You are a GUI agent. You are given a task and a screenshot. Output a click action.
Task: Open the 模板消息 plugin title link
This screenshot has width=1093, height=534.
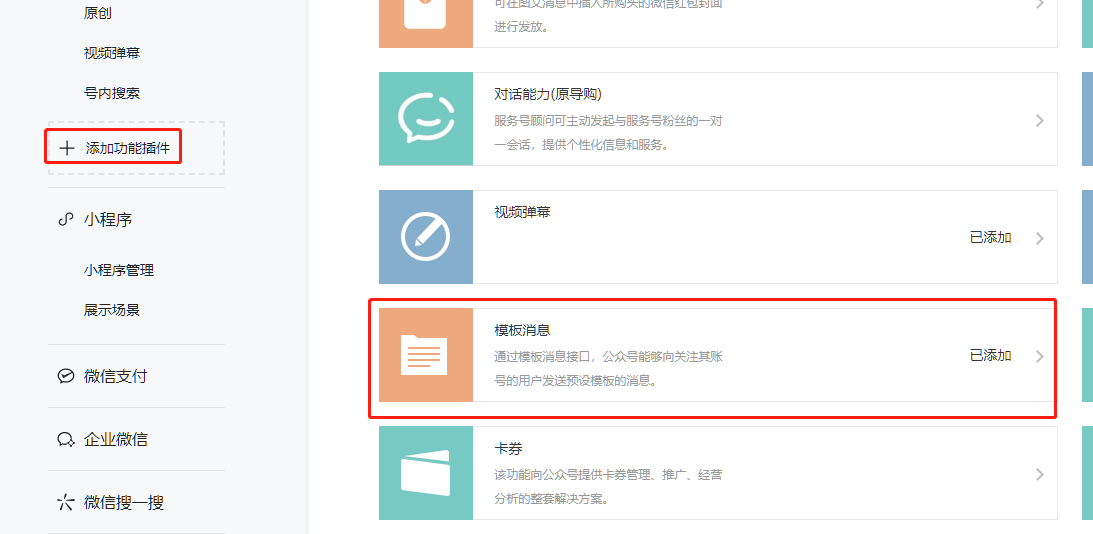(x=522, y=330)
